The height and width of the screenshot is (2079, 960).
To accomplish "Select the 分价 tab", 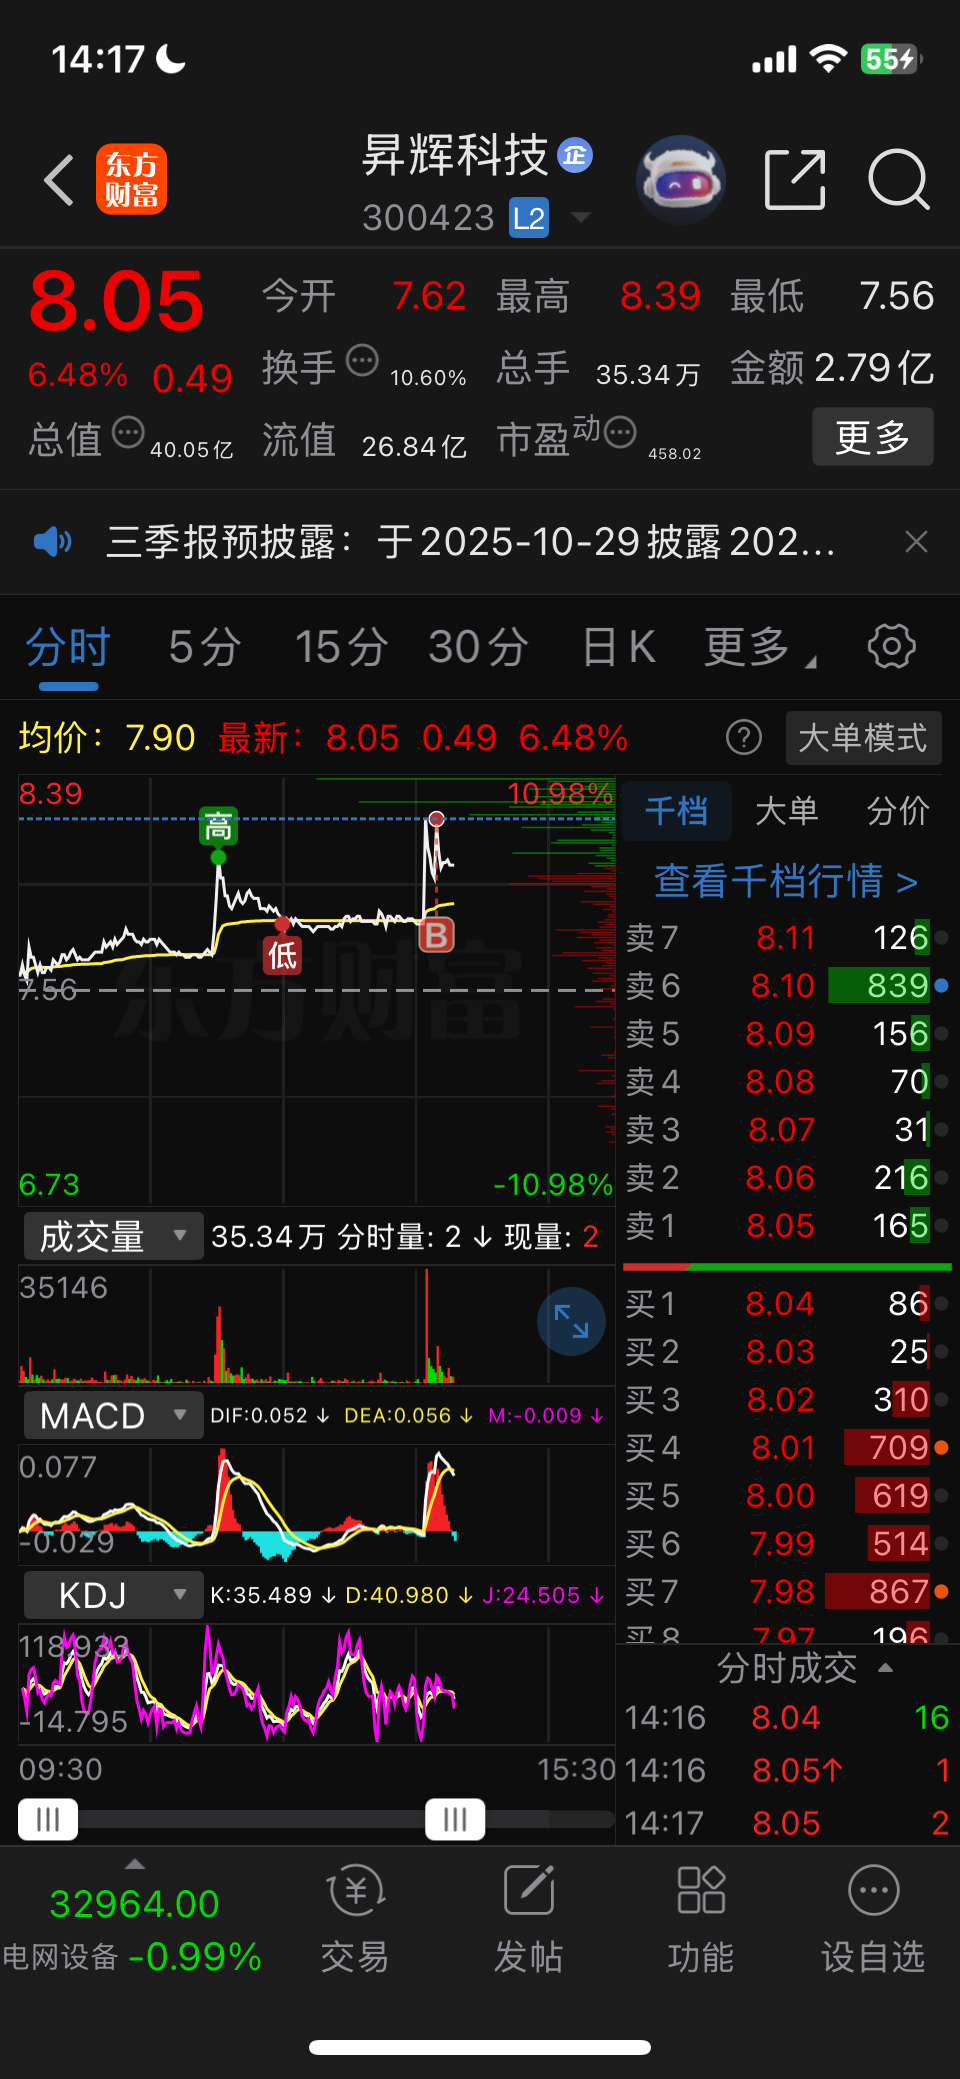I will coord(898,810).
